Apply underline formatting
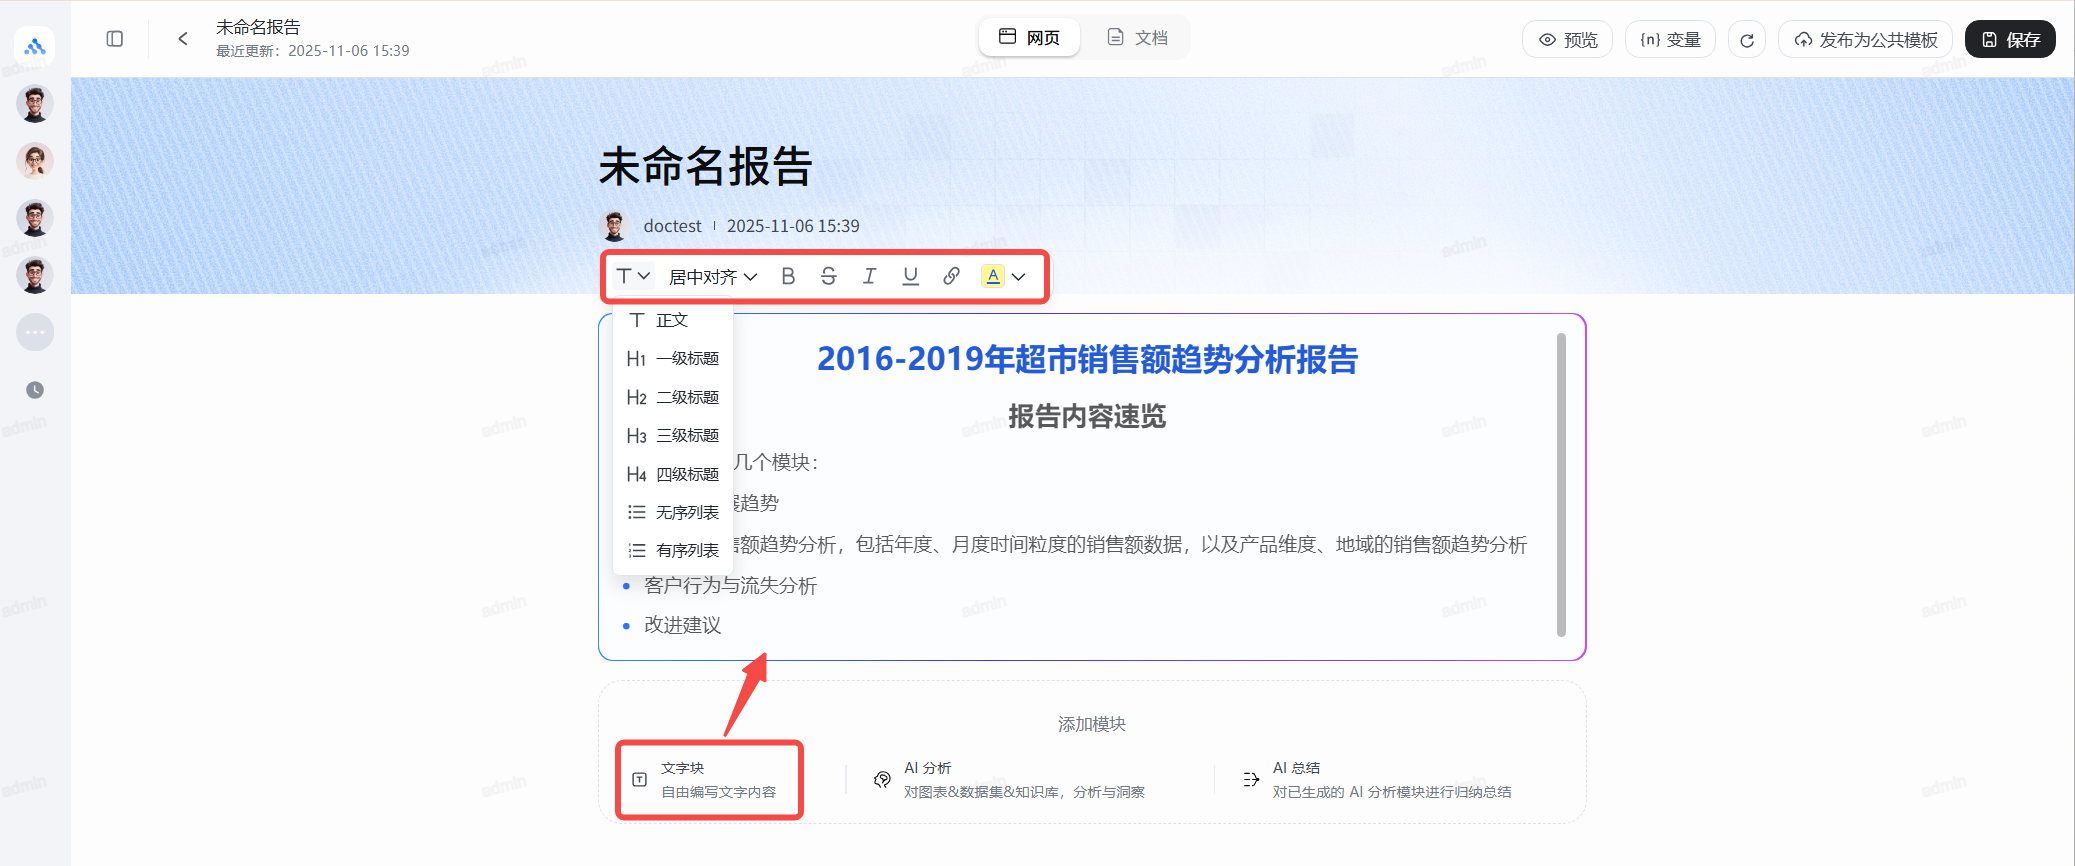Image resolution: width=2075 pixels, height=866 pixels. (910, 276)
